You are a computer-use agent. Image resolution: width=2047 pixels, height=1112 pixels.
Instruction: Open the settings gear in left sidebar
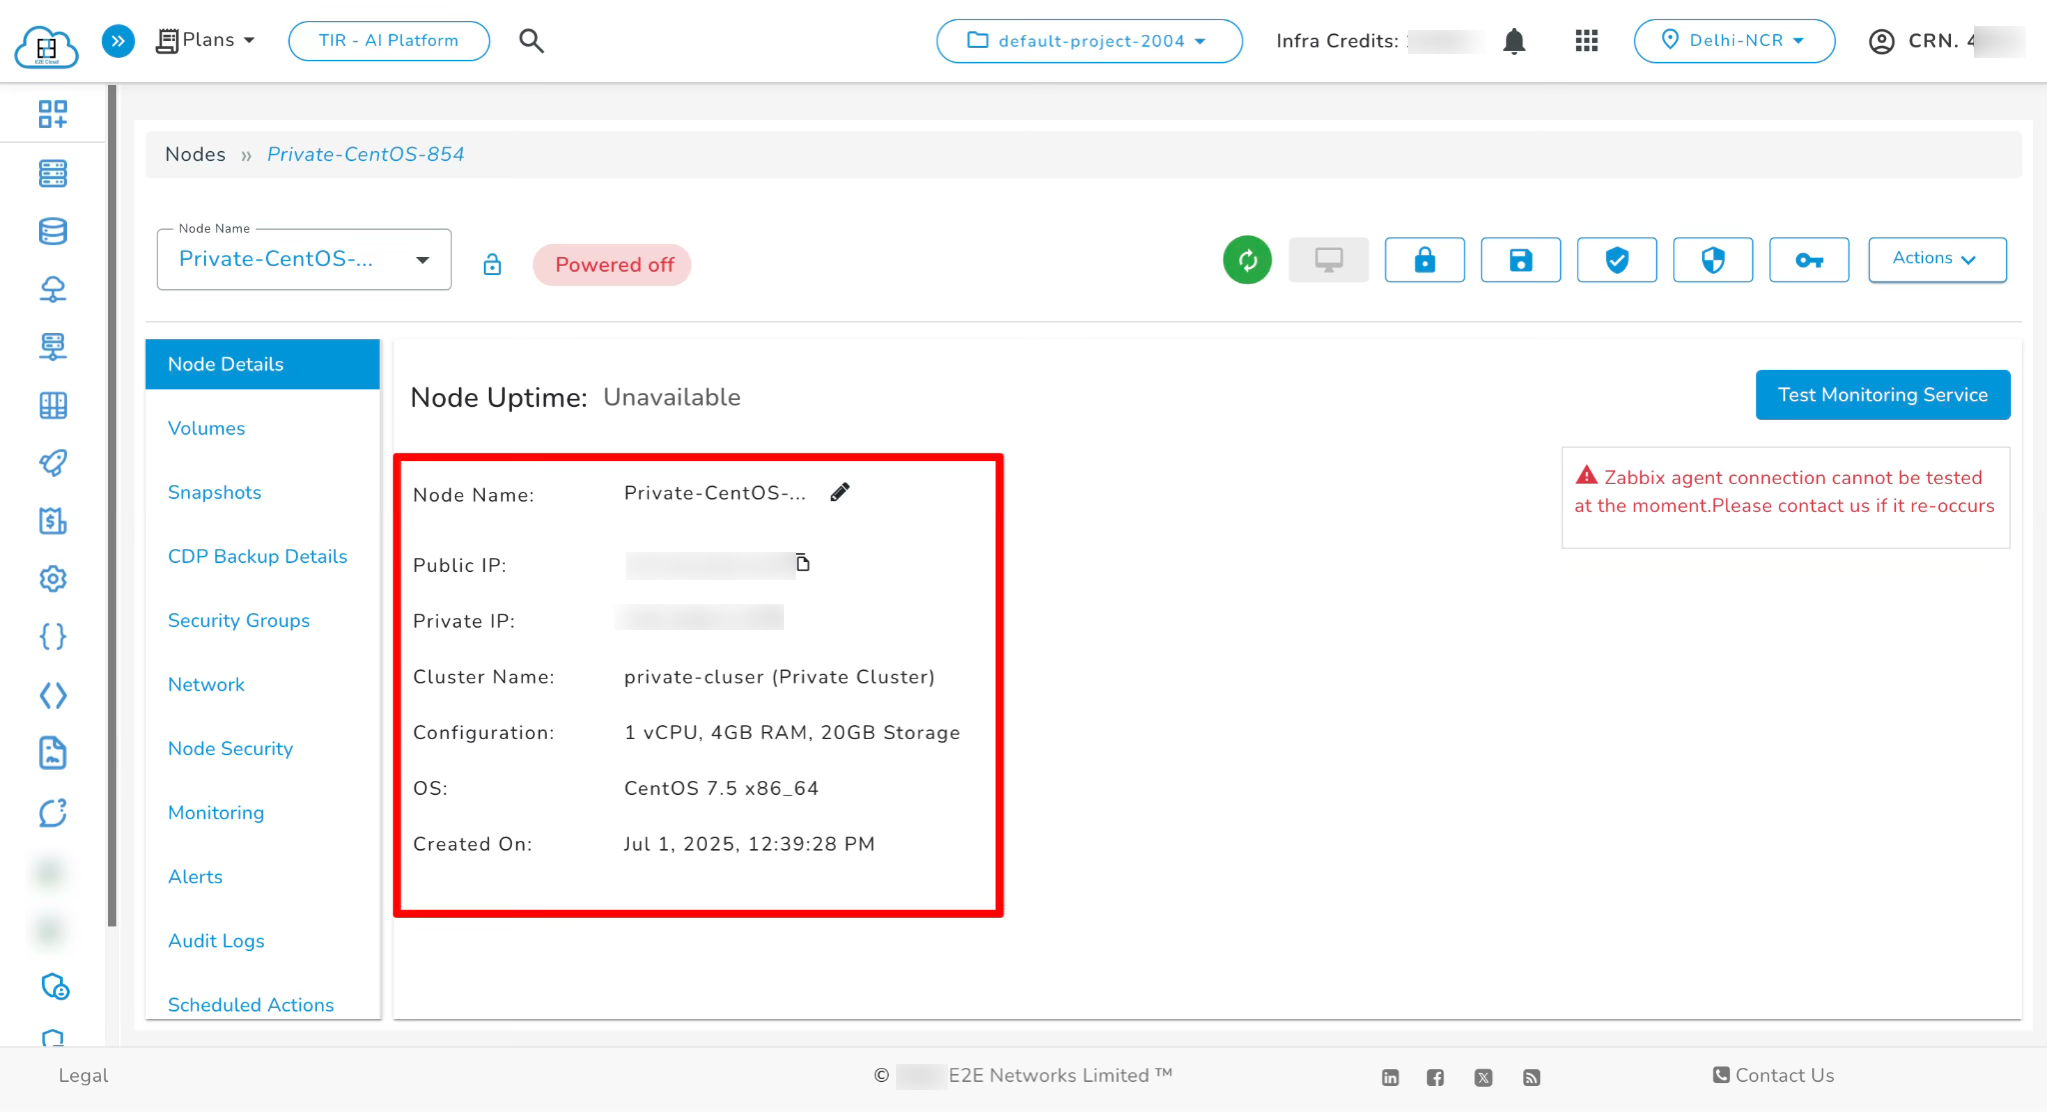(x=53, y=579)
